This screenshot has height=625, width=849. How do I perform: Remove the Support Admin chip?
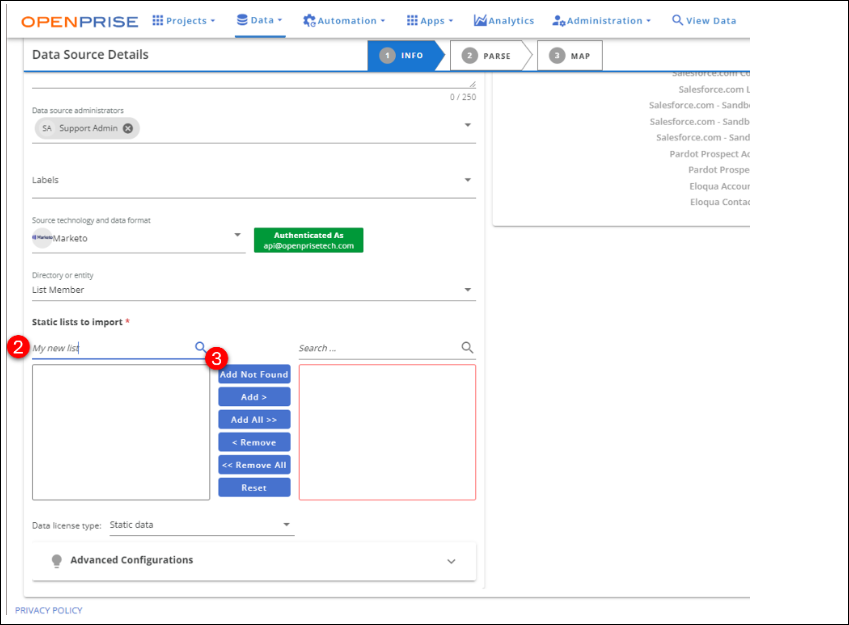click(128, 128)
